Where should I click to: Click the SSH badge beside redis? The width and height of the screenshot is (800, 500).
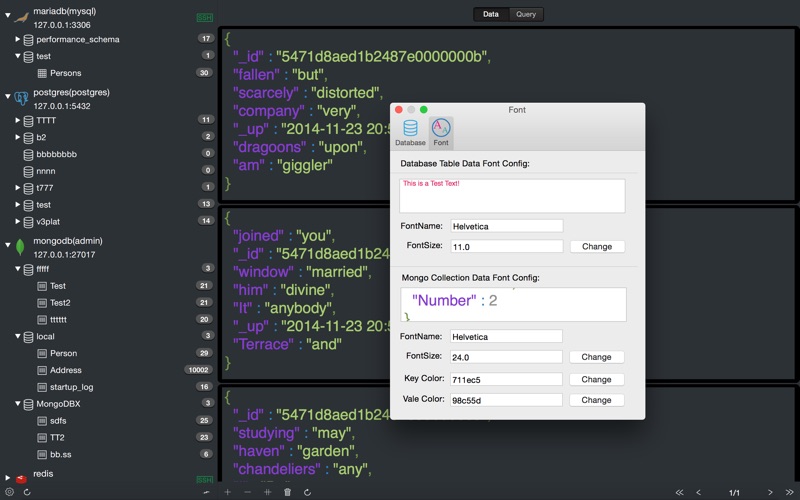point(205,480)
